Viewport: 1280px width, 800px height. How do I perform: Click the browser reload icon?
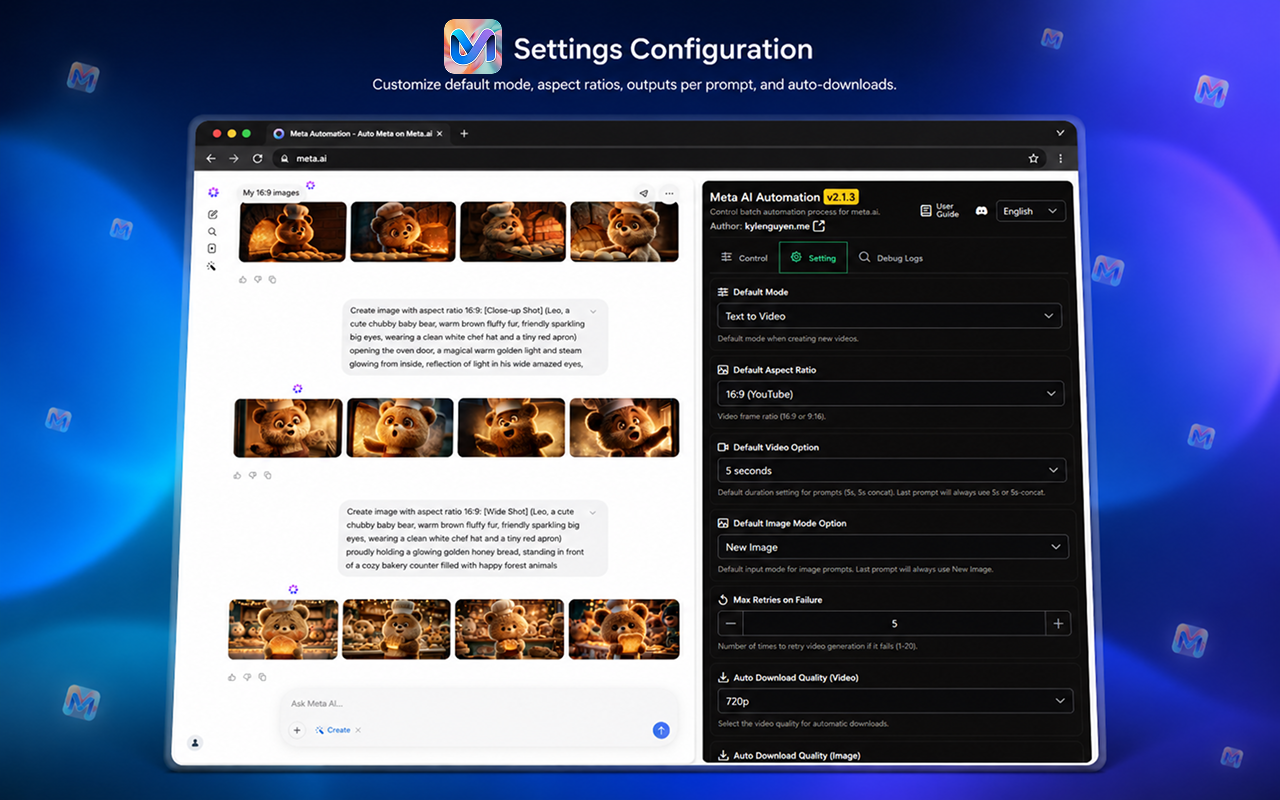tap(257, 158)
